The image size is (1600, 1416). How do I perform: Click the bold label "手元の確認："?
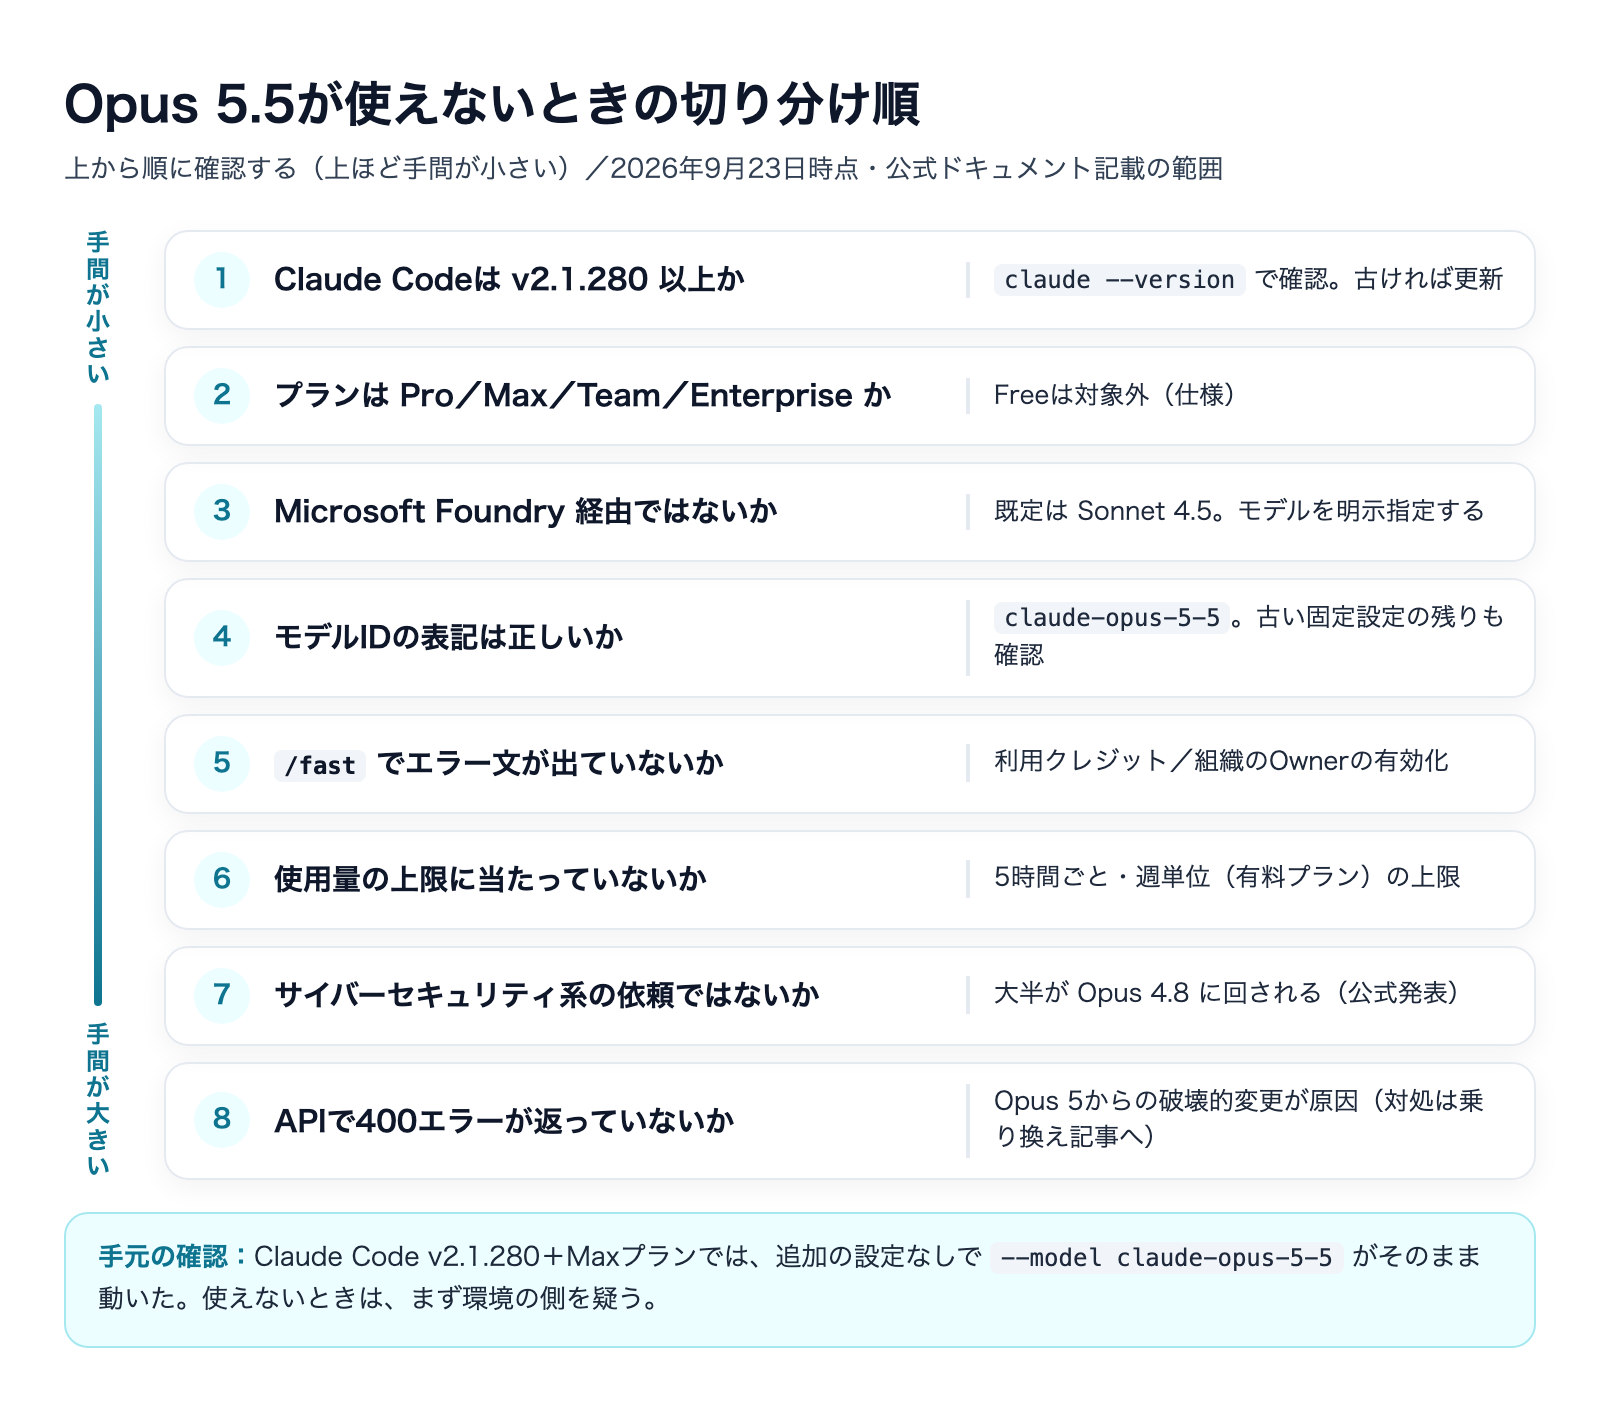click(x=176, y=1257)
